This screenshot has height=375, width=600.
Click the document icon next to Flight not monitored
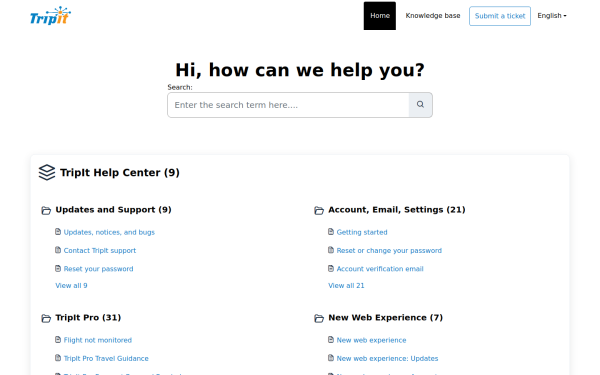(58, 339)
